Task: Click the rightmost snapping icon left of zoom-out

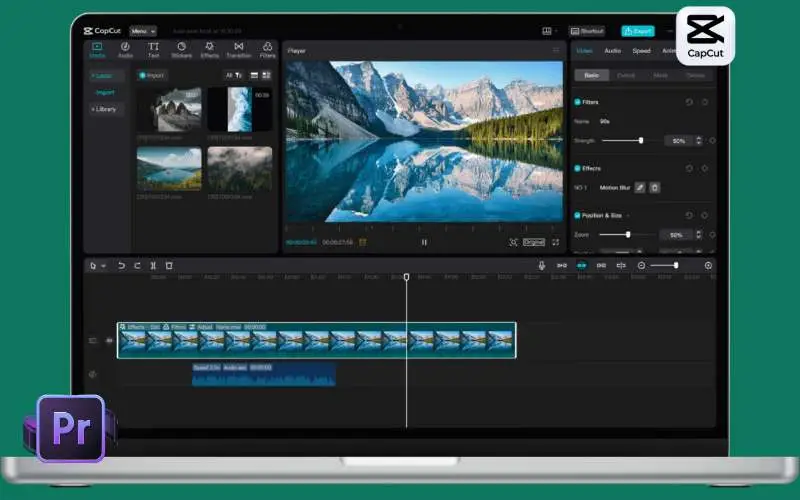Action: (621, 265)
